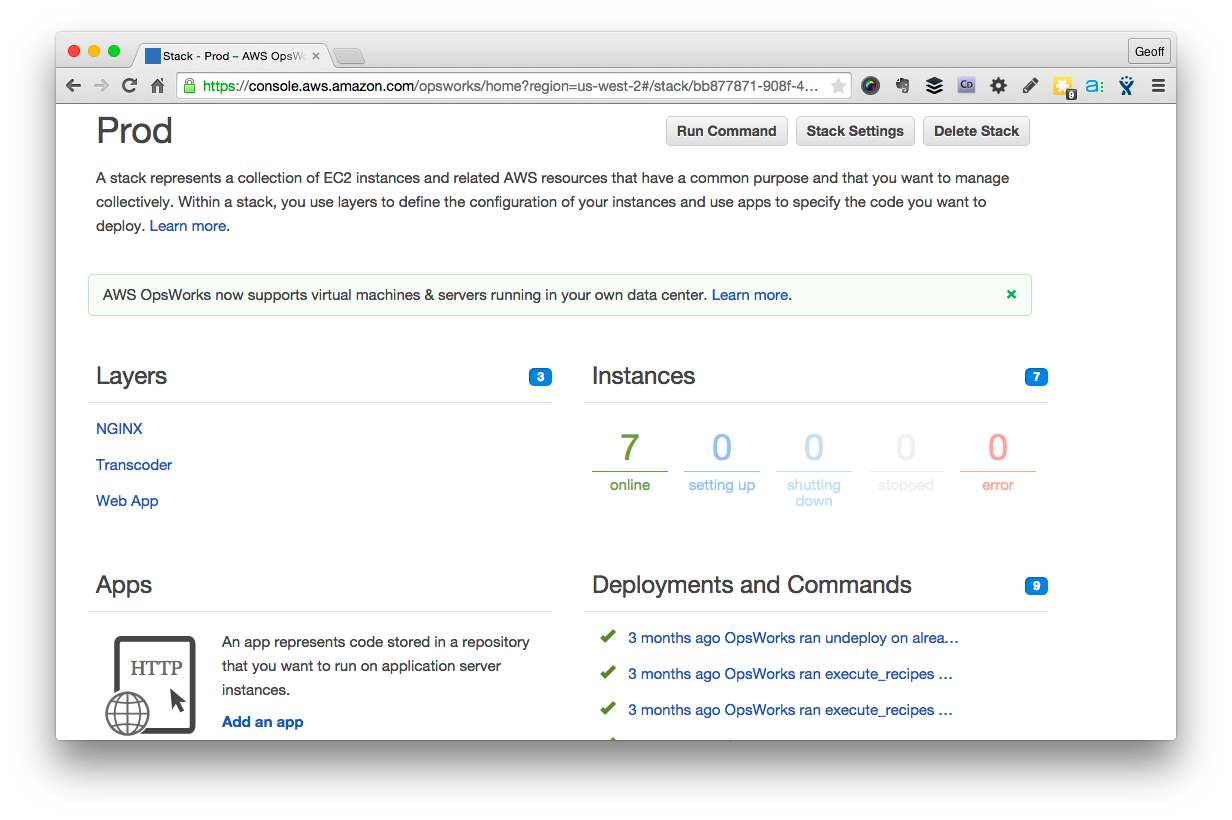The width and height of the screenshot is (1232, 820).
Task: Click the purple Cb extension icon
Action: [x=966, y=86]
